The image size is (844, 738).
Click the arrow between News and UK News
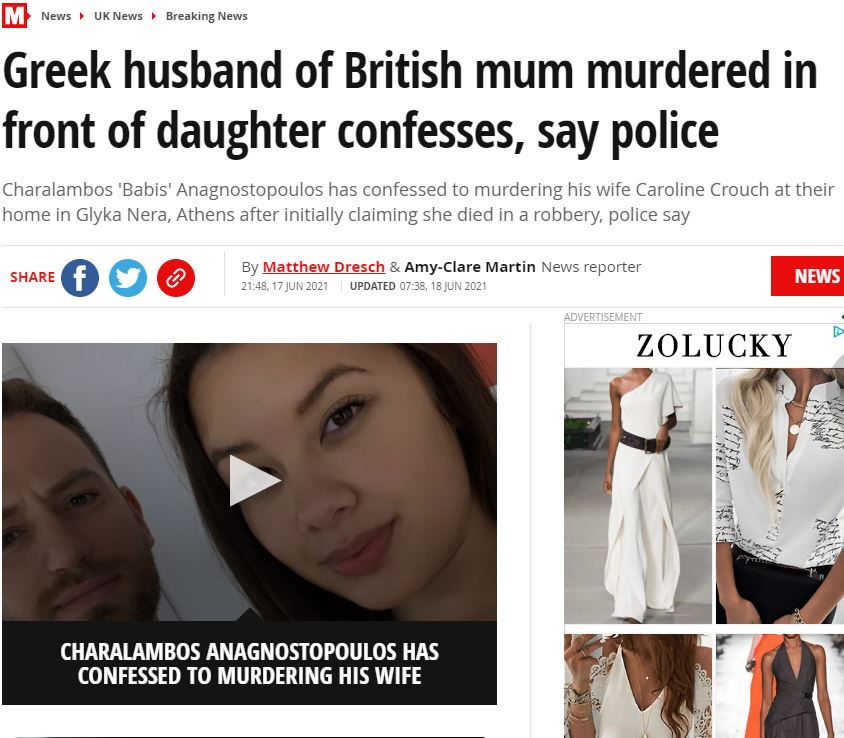(x=82, y=16)
